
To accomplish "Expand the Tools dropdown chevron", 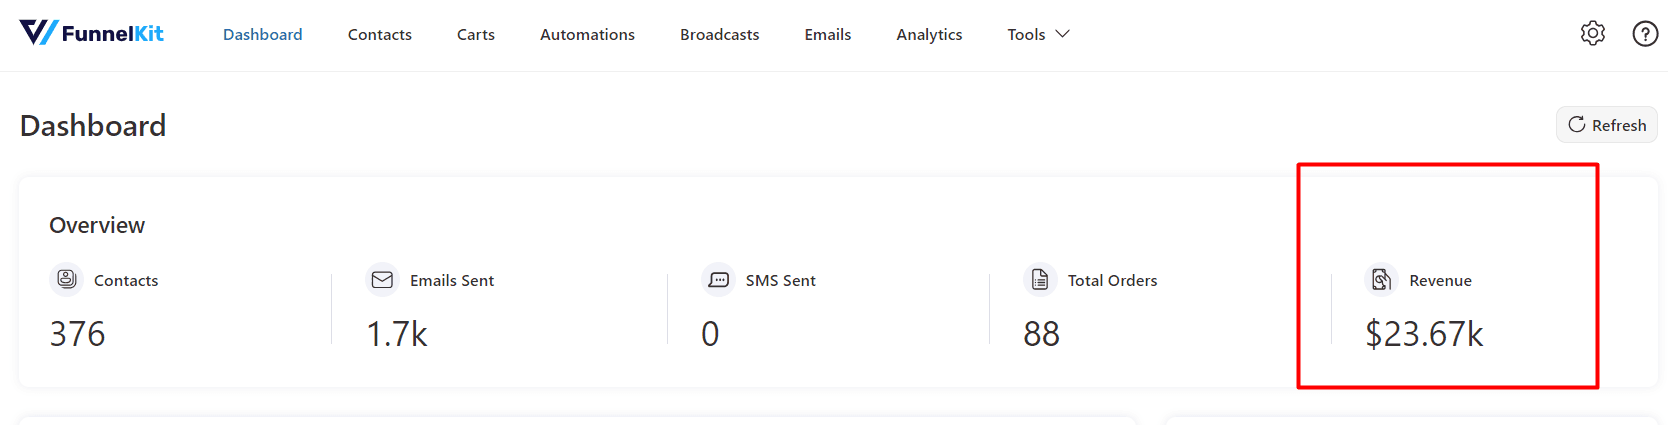I will pos(1063,34).
